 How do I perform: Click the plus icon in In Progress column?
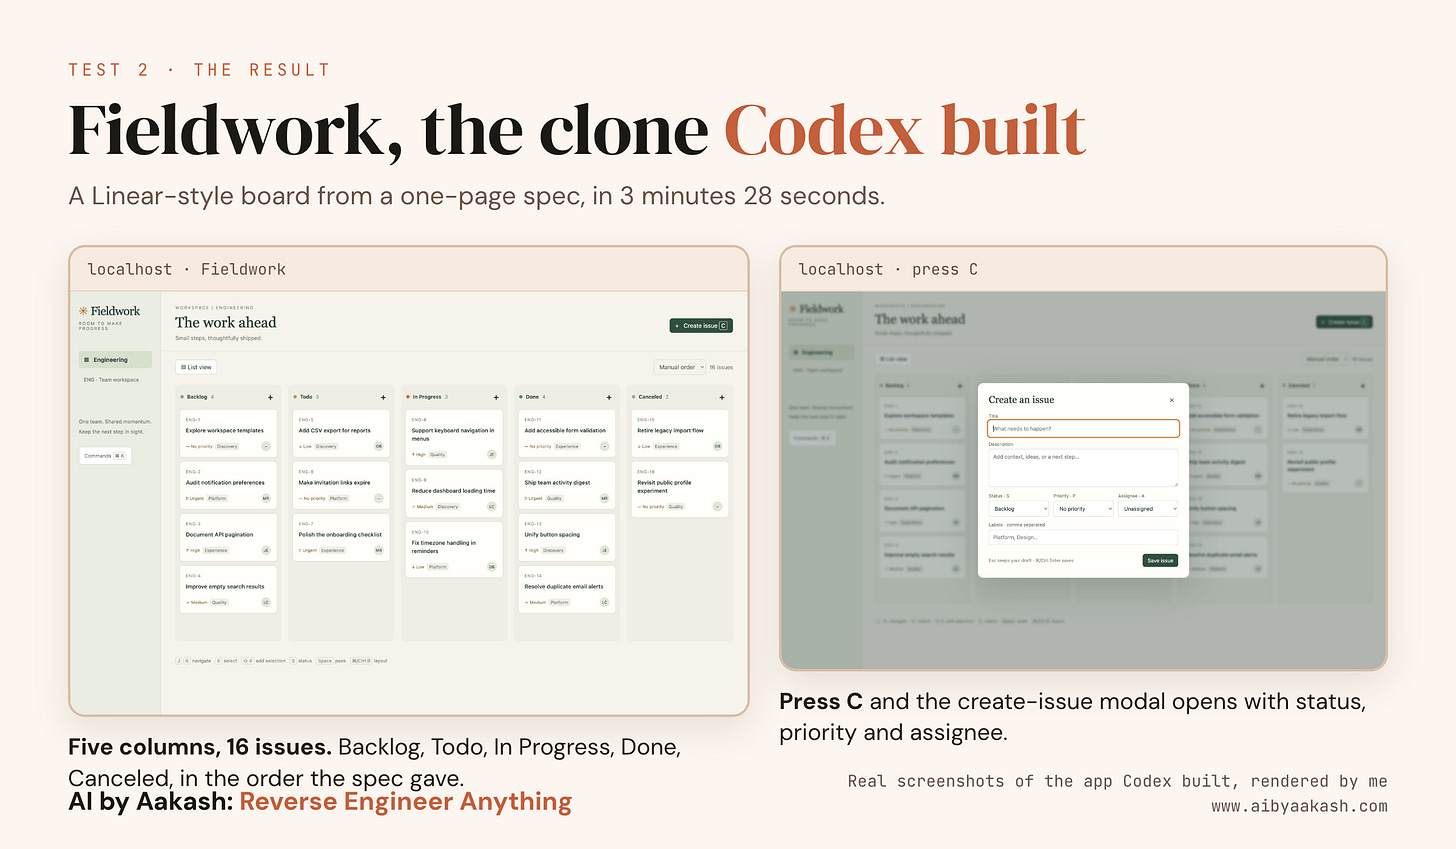[x=496, y=397]
